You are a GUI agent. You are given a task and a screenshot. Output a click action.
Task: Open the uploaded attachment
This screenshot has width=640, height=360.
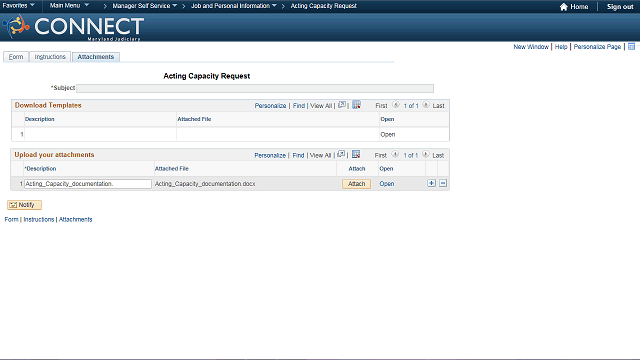[387, 184]
